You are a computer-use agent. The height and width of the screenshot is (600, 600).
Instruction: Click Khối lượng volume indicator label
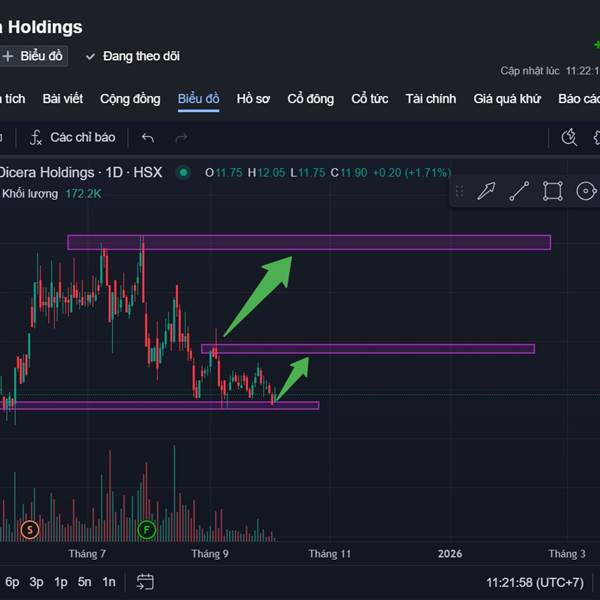coord(30,194)
